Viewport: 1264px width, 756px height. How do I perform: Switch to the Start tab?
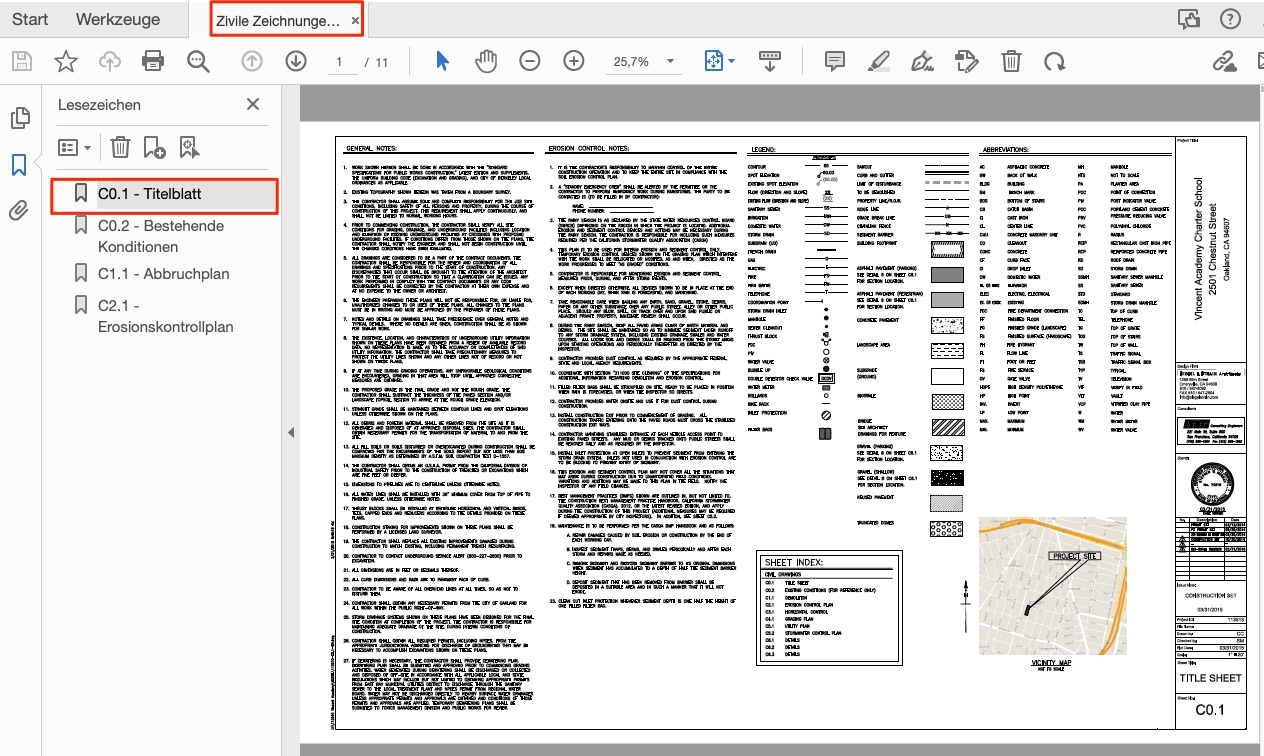(x=30, y=19)
